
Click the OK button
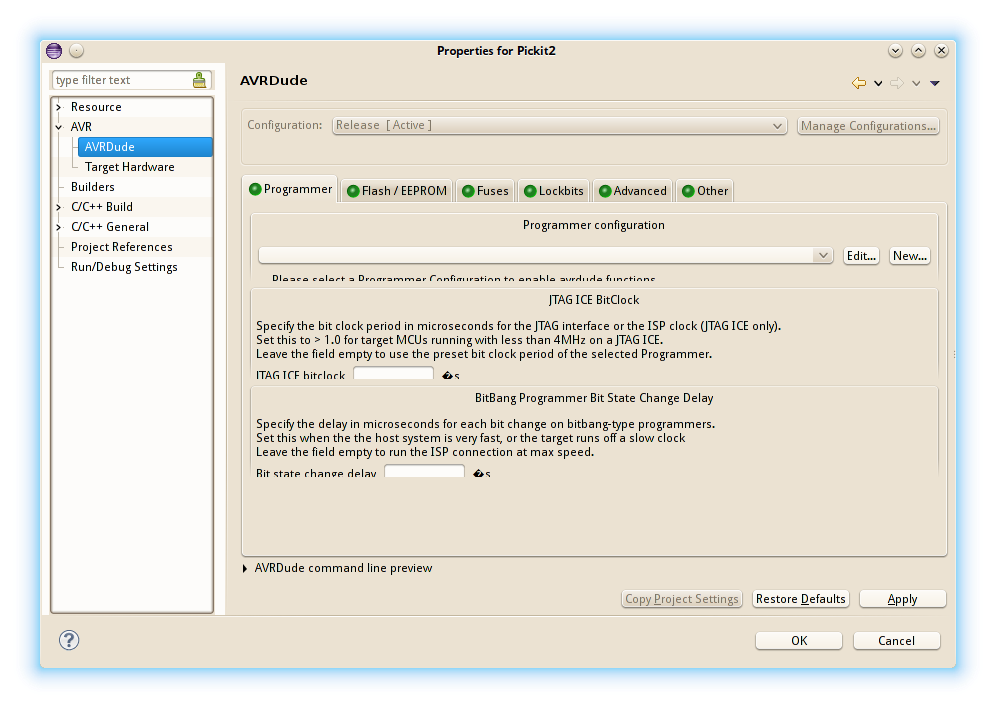tap(799, 641)
